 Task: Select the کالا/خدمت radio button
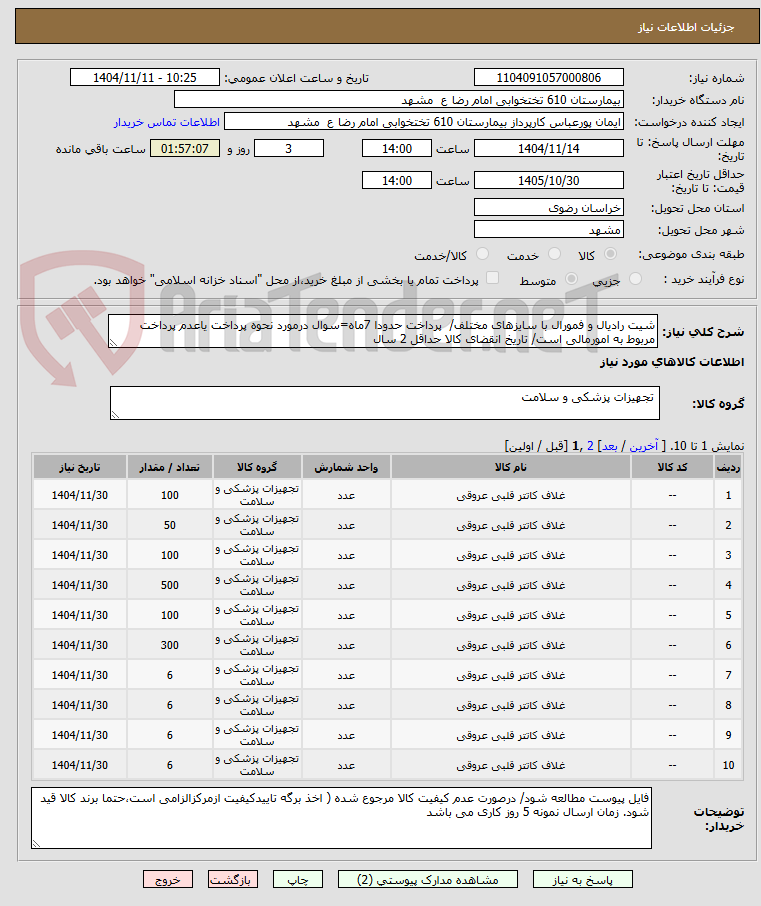tap(482, 254)
